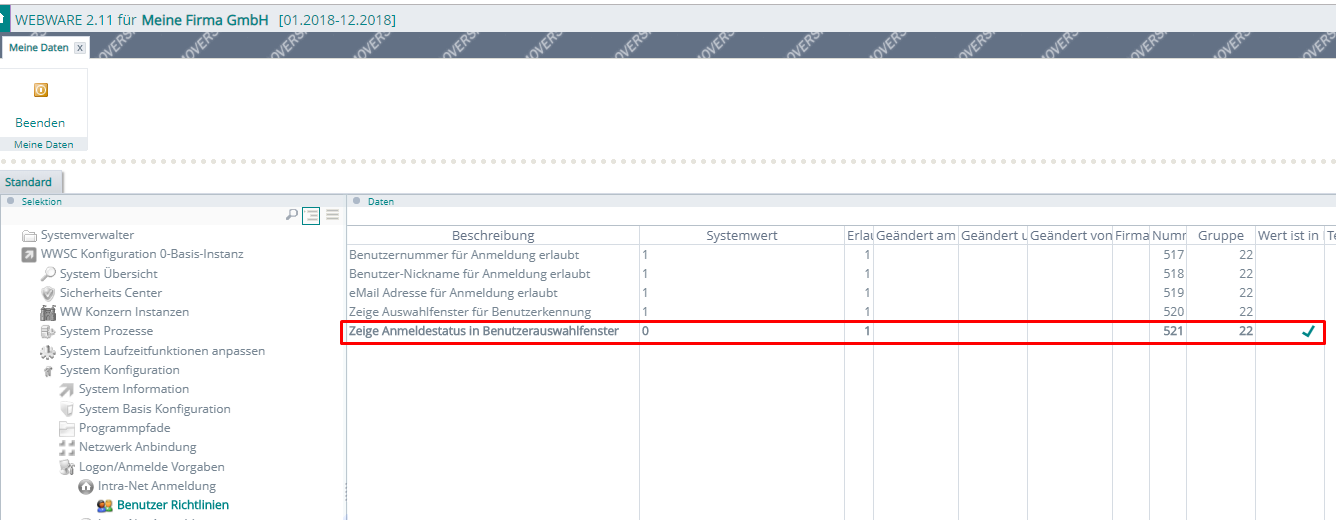
Task: Click the Benutzer Richtlinien users icon
Action: [x=105, y=506]
